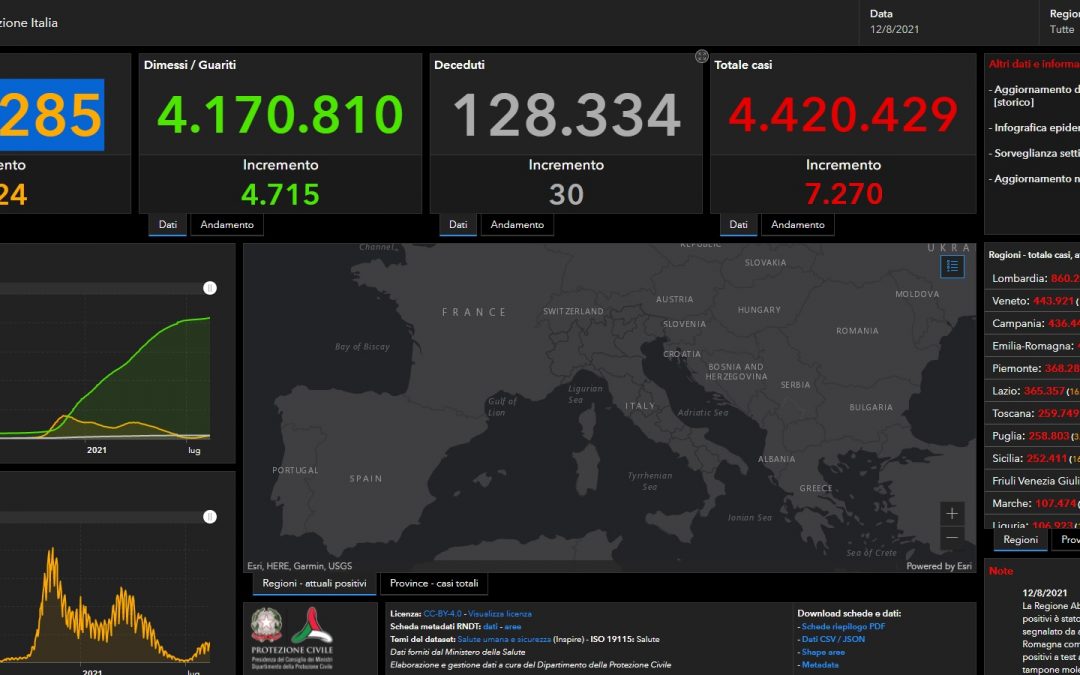The width and height of the screenshot is (1080, 675).
Task: Open the Dati CSV / JSON link
Action: (x=833, y=639)
